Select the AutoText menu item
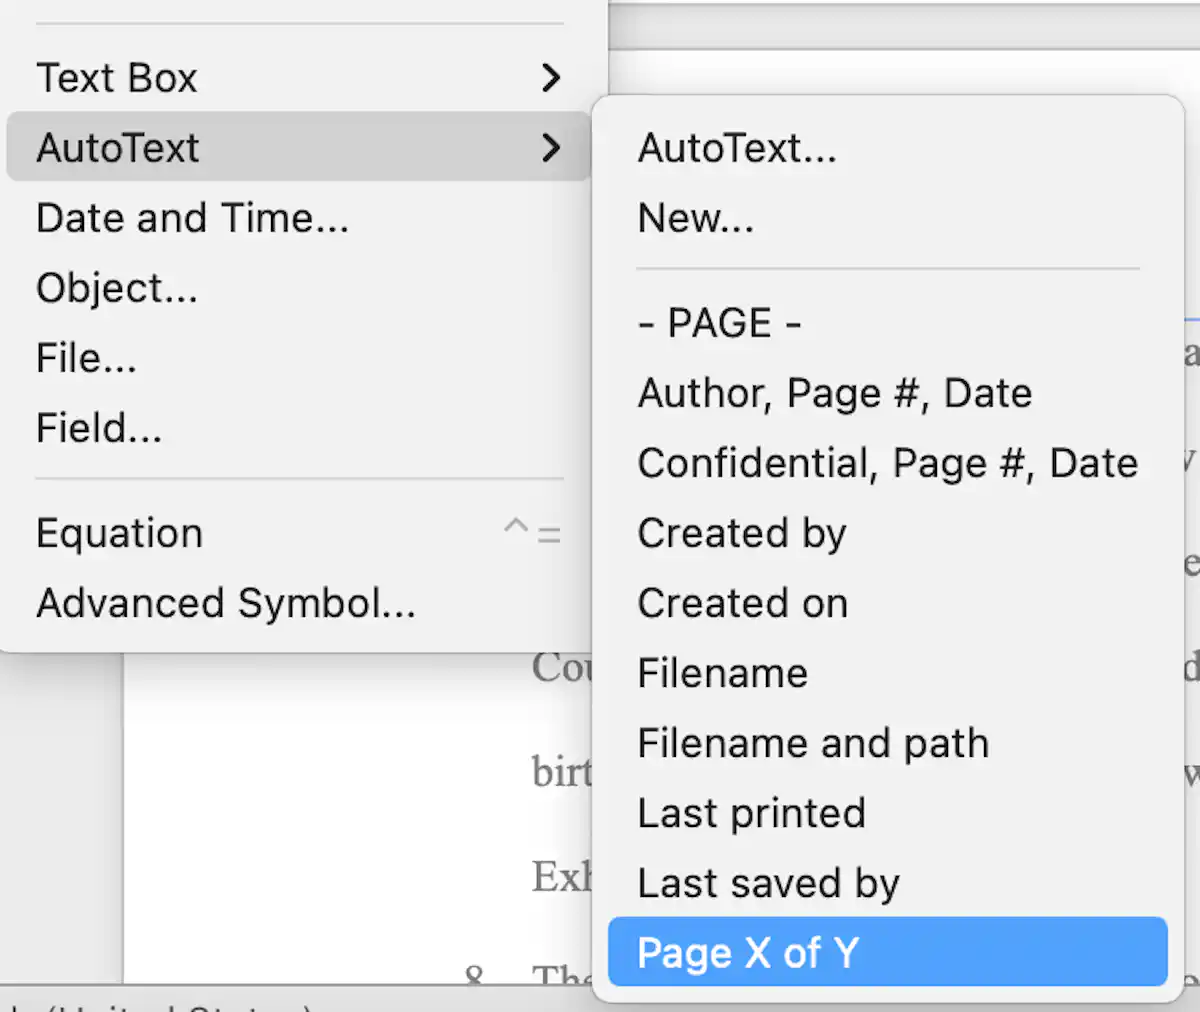 [x=118, y=148]
